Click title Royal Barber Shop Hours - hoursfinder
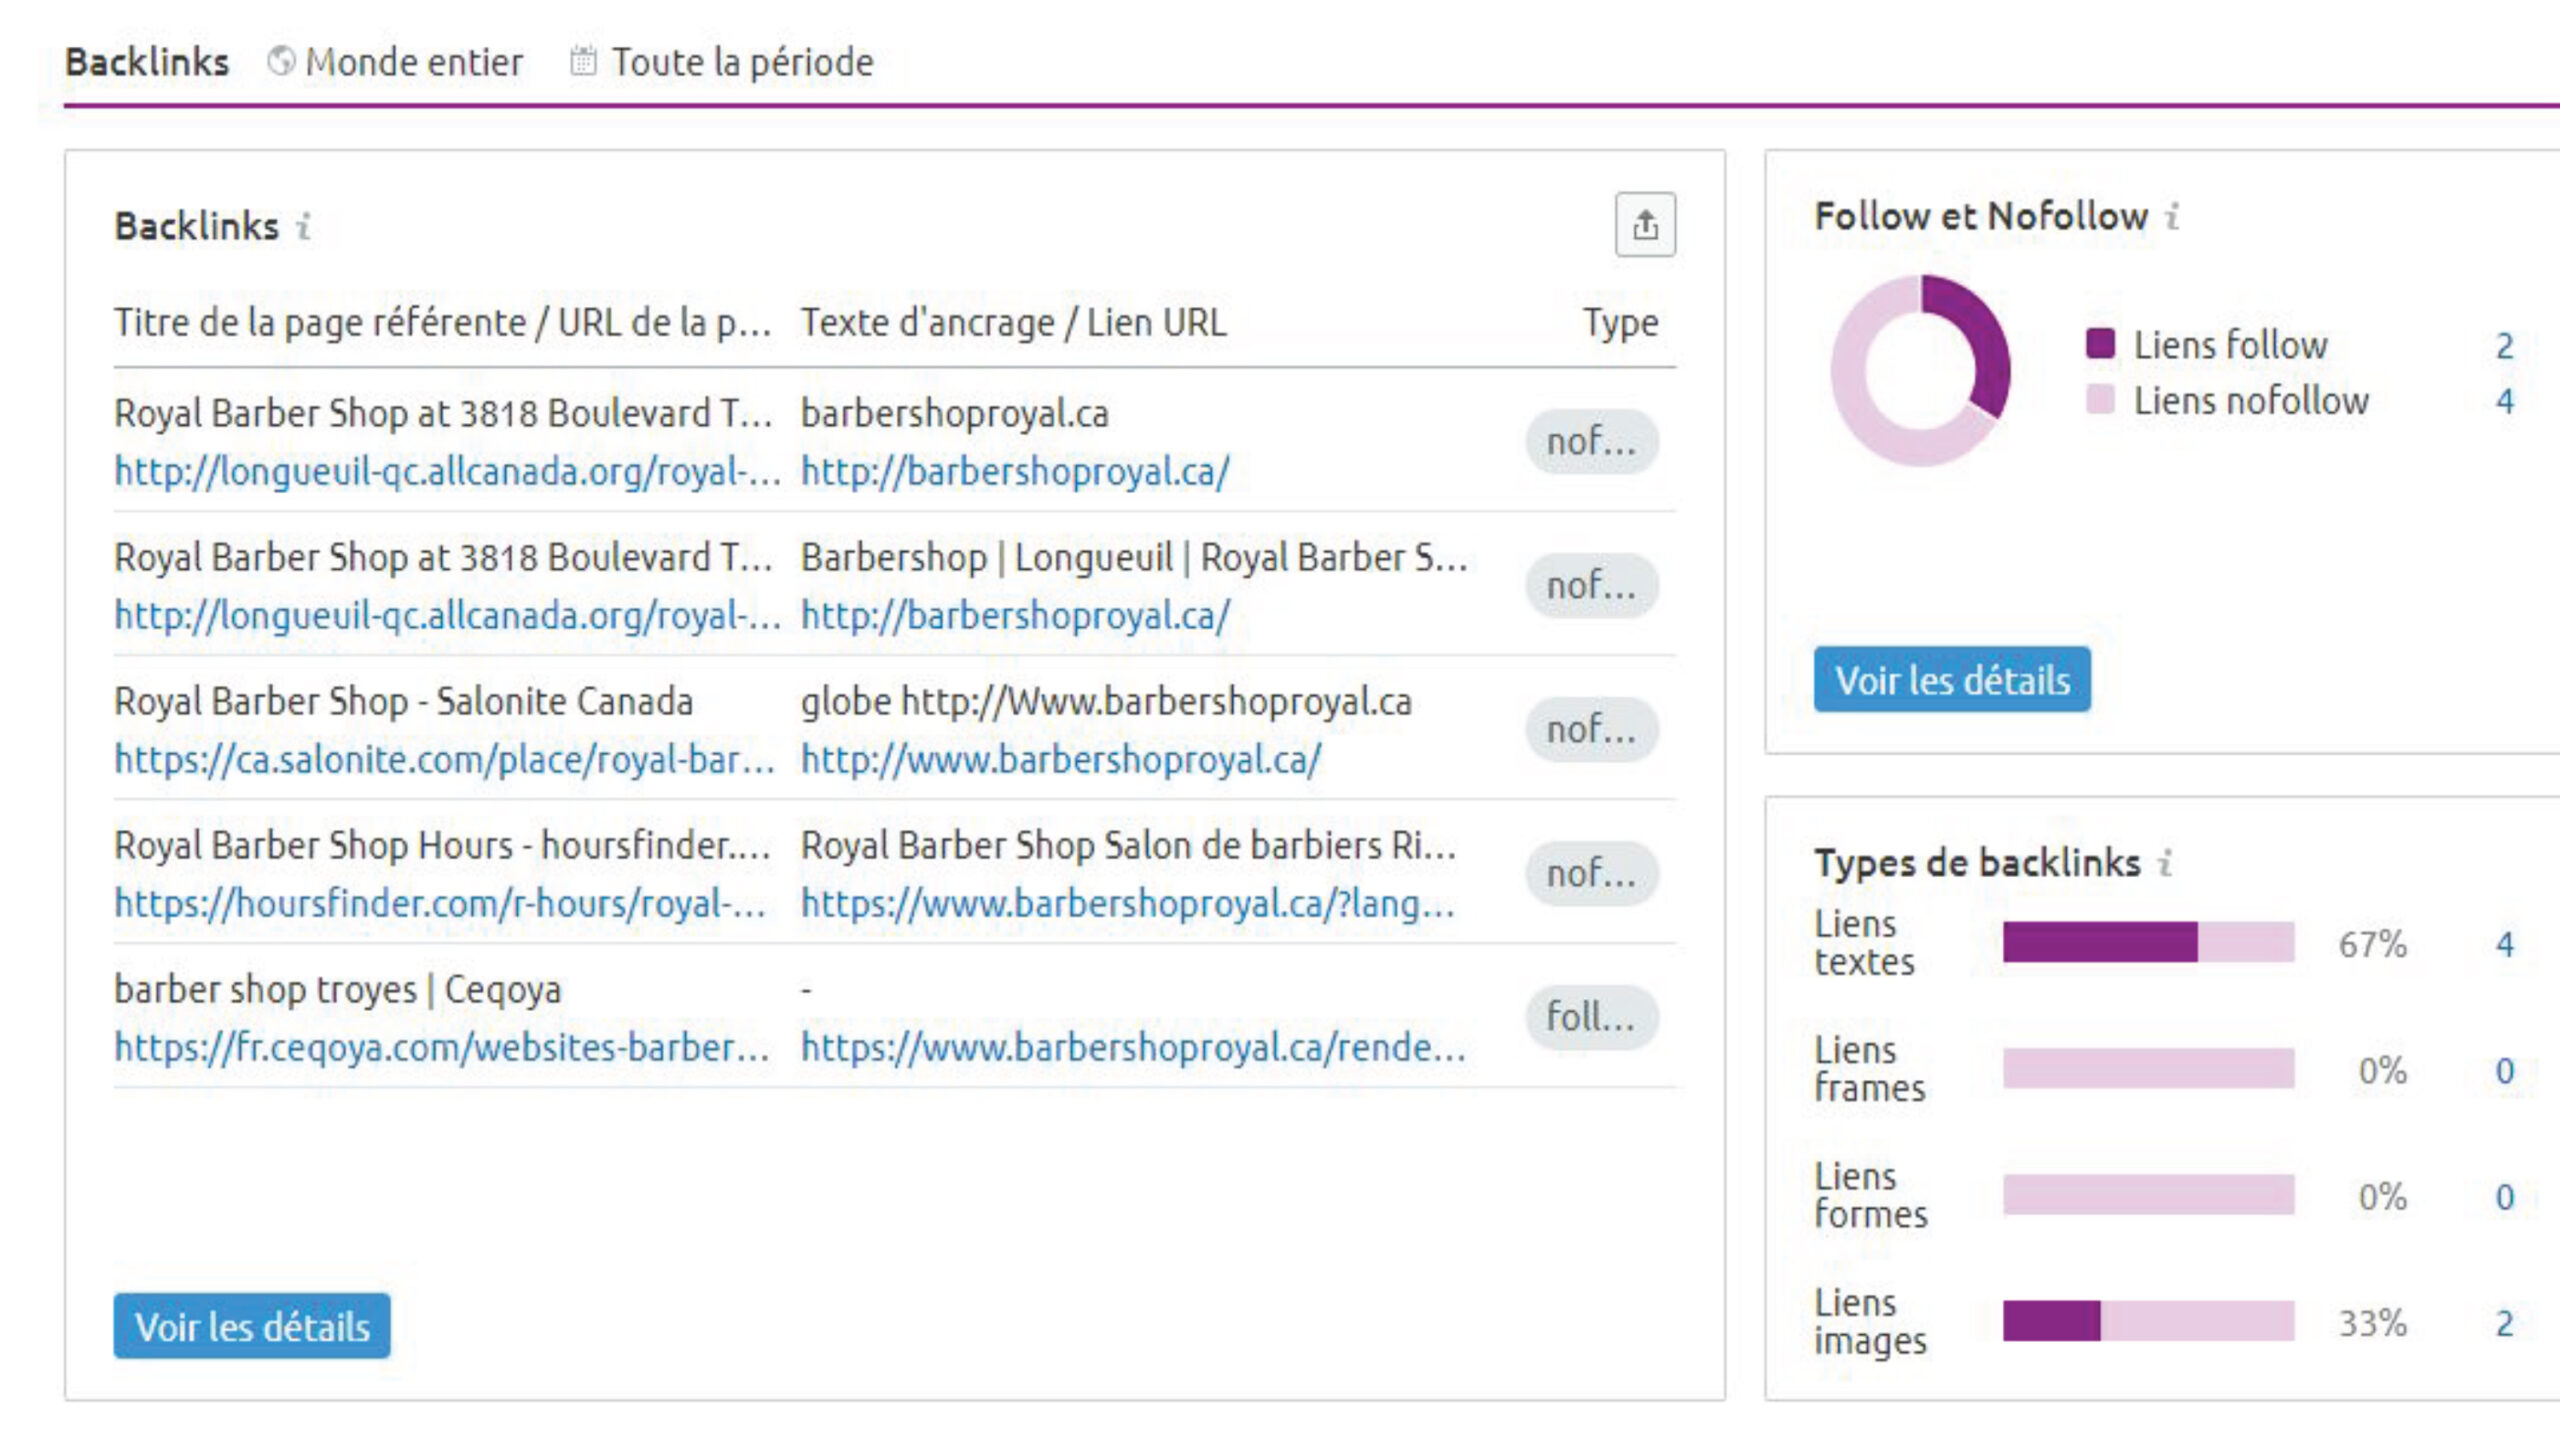Screen dimensions: 2560x1440 pos(442,845)
